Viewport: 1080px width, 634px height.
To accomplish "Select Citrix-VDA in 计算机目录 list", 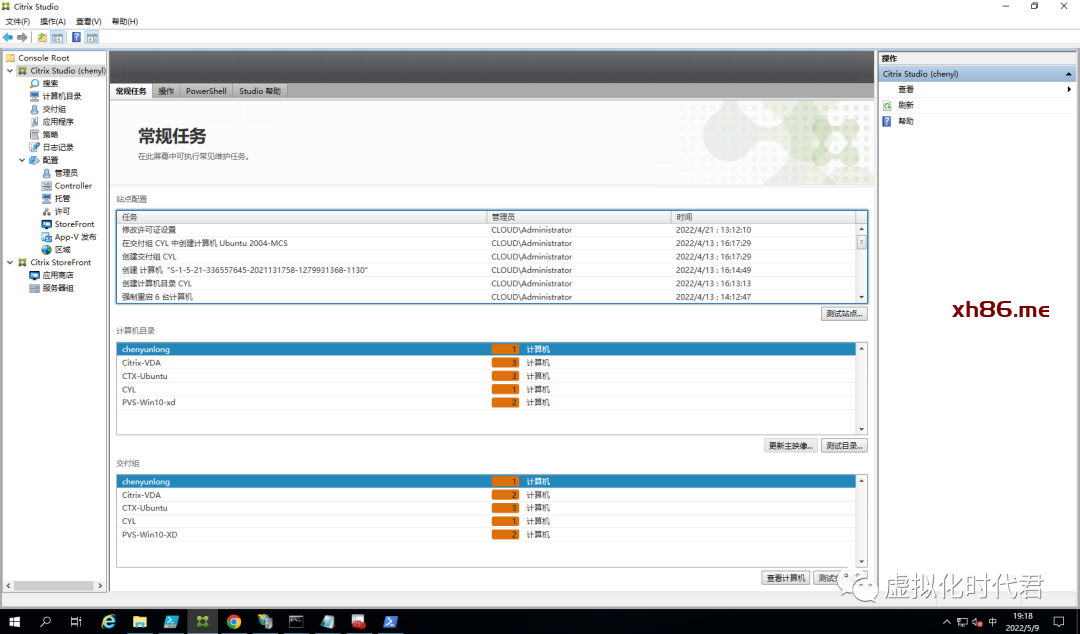I will coord(486,363).
